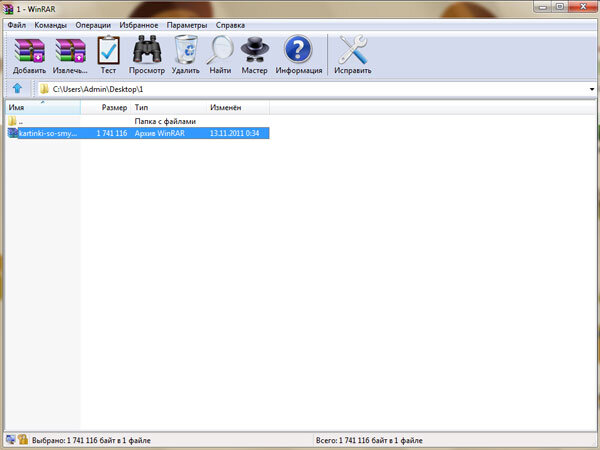The width and height of the screenshot is (600, 450).
Task: Click the WinRAR title bar app icon
Action: click(8, 8)
